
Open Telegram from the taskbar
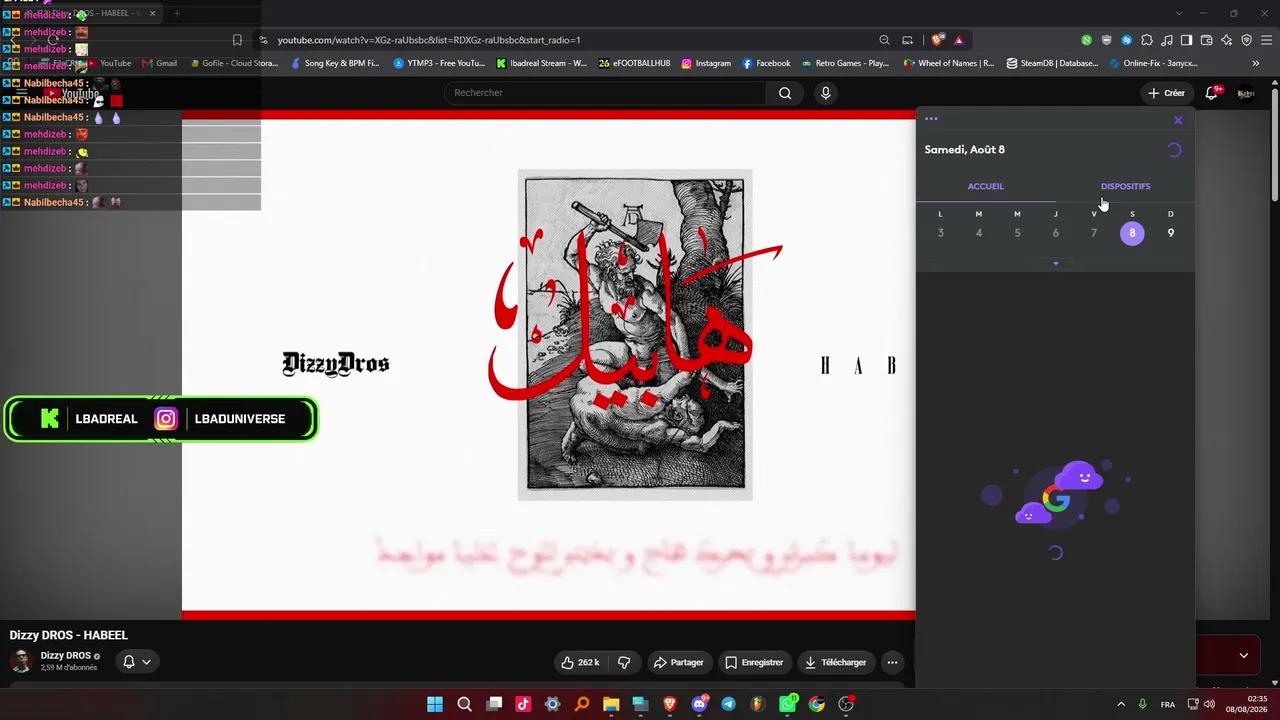pos(728,704)
